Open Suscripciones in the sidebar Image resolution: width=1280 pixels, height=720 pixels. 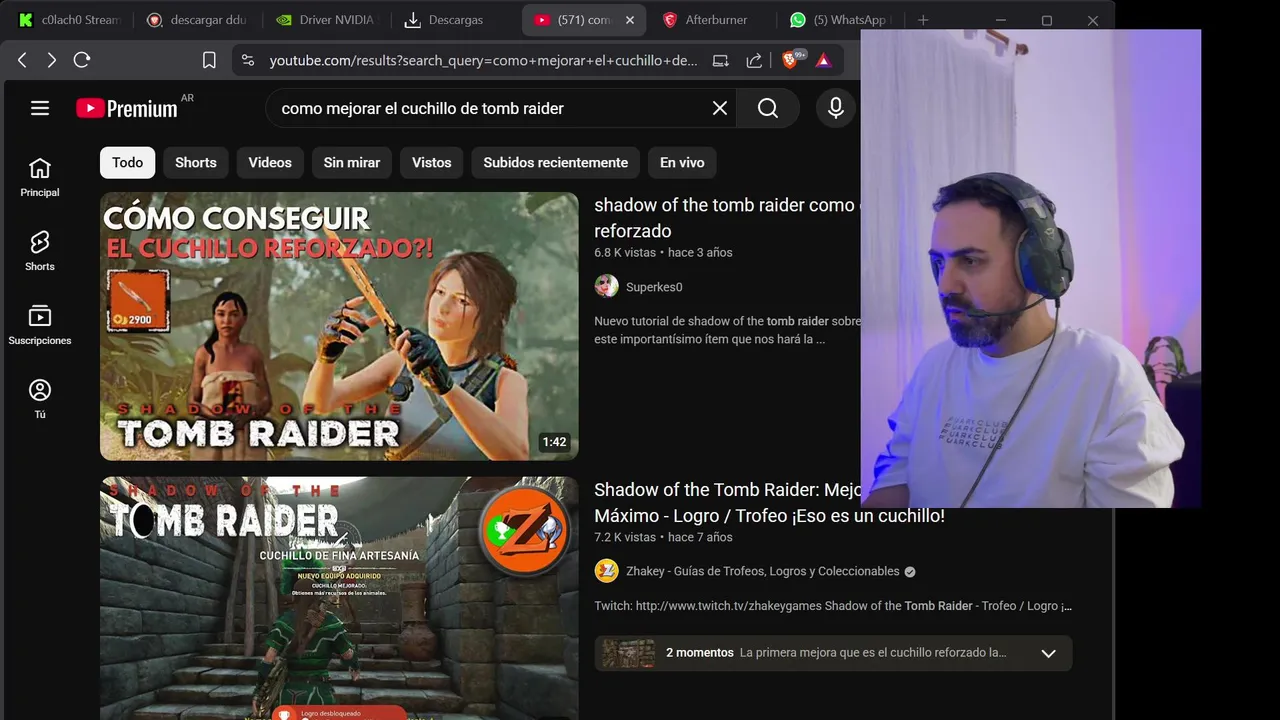40,325
